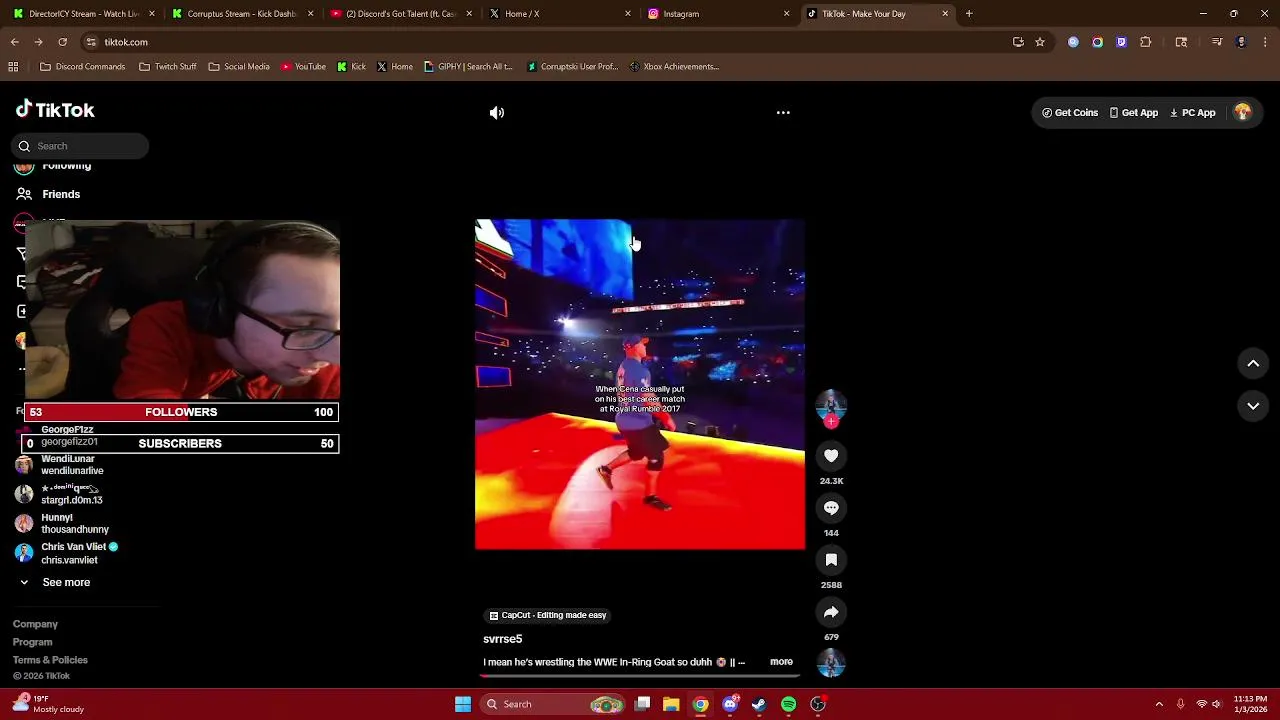1280x720 pixels.
Task: Open the spinning sound disc icon
Action: 831,663
